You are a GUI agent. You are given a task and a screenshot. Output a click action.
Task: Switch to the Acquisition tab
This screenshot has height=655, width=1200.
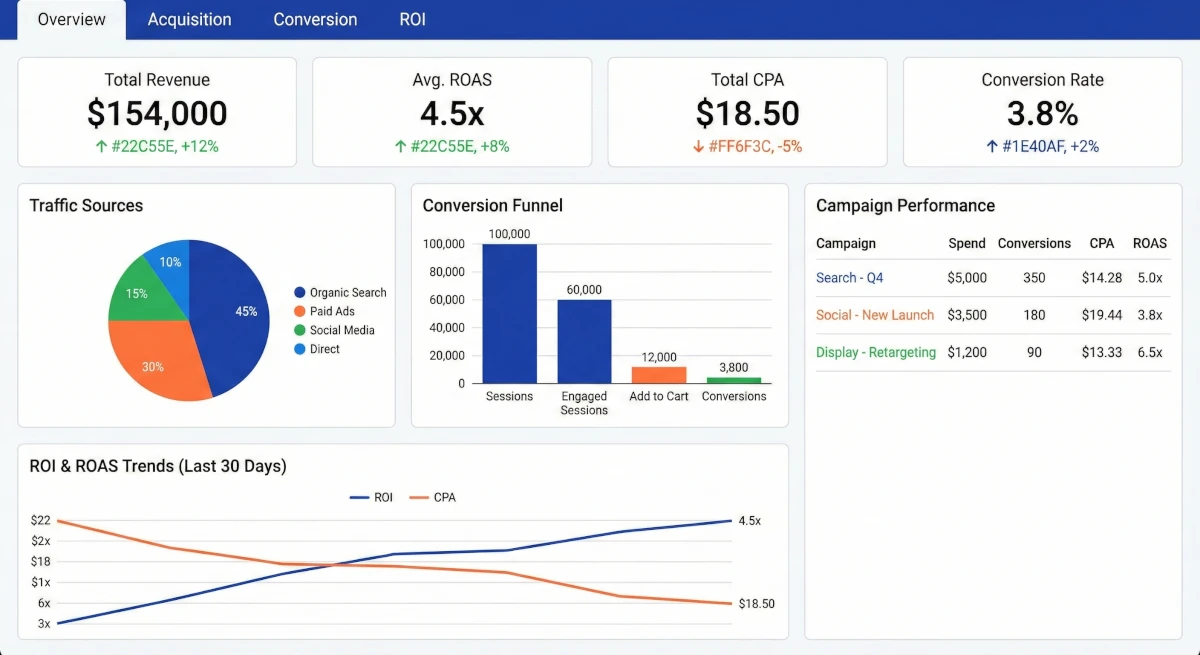click(x=189, y=19)
